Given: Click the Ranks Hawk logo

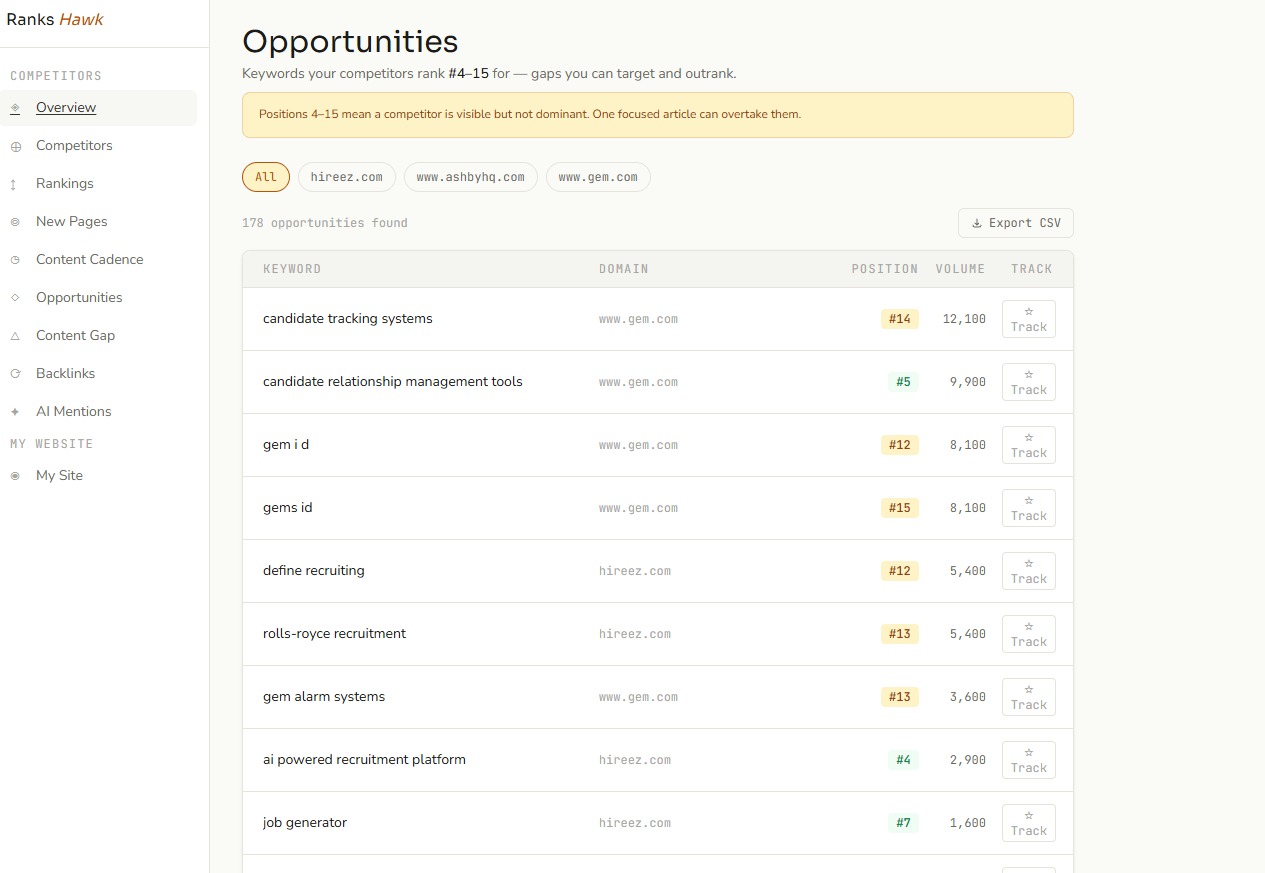Looking at the screenshot, I should click(55, 19).
